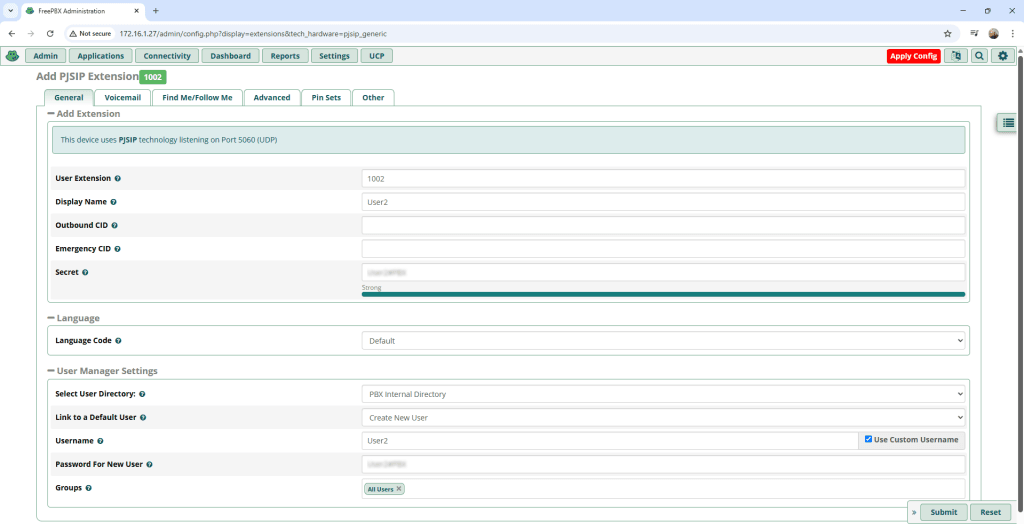
Task: Click the Submit button
Action: click(x=943, y=512)
